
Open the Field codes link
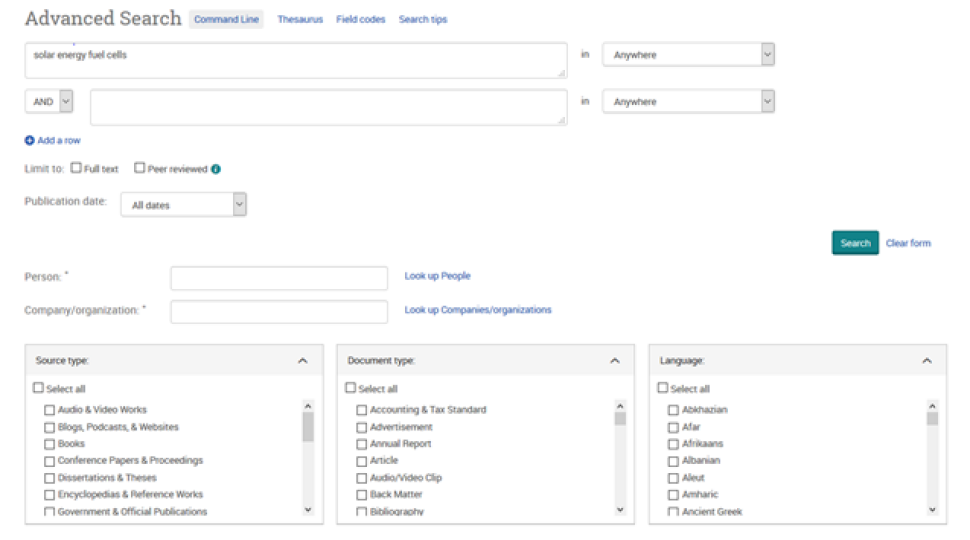coord(361,19)
